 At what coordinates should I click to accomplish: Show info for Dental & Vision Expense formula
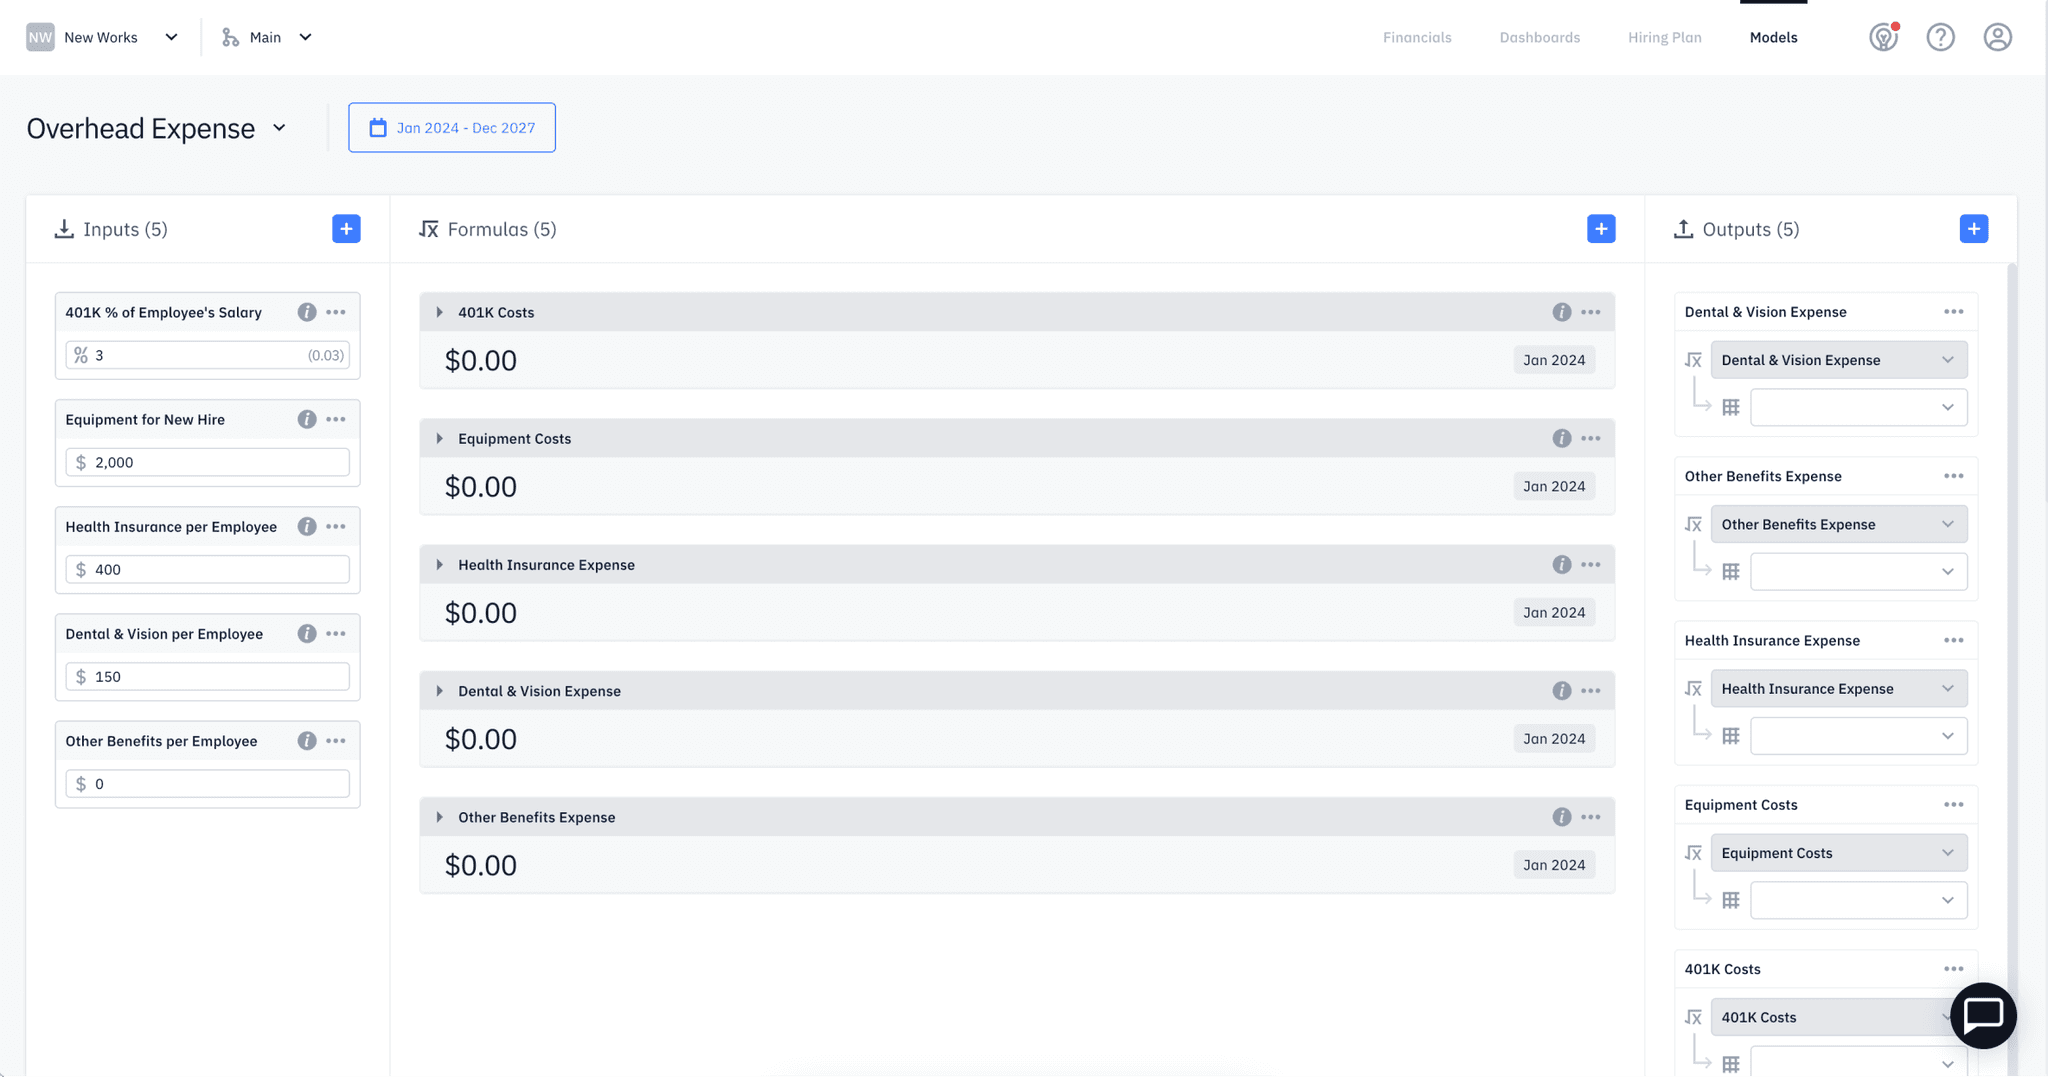pyautogui.click(x=1562, y=690)
